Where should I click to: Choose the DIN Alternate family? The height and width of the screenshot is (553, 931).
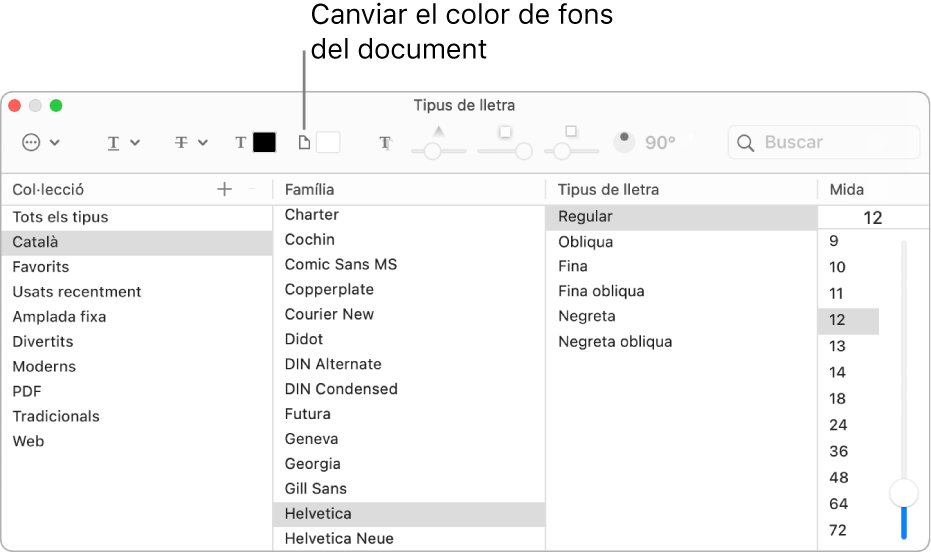click(x=409, y=365)
